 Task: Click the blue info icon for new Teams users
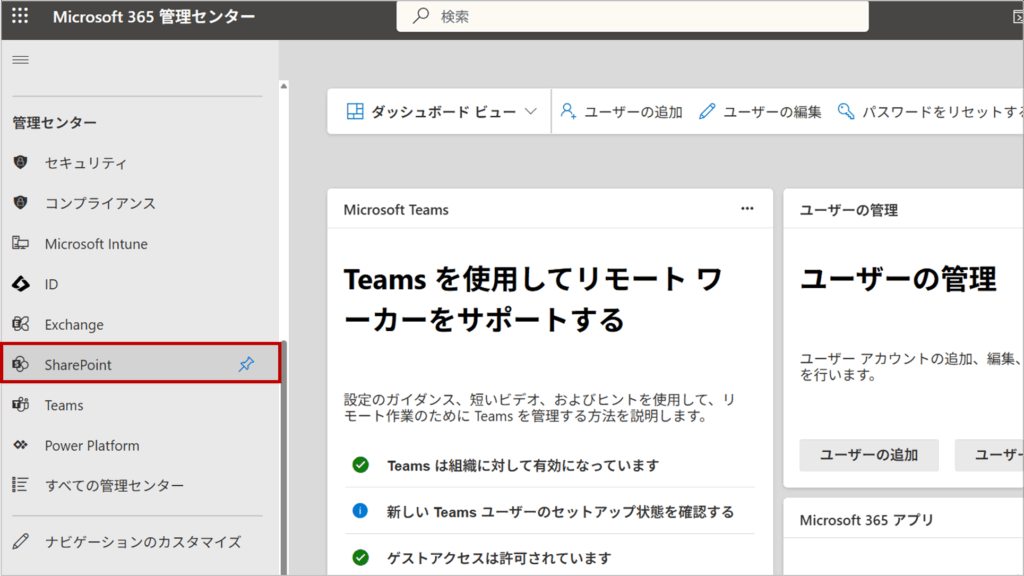(x=360, y=511)
